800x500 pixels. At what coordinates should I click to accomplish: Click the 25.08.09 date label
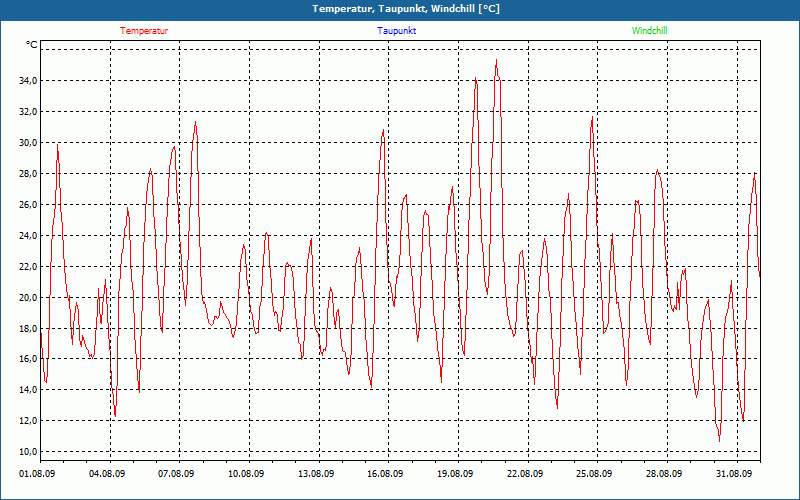point(594,473)
